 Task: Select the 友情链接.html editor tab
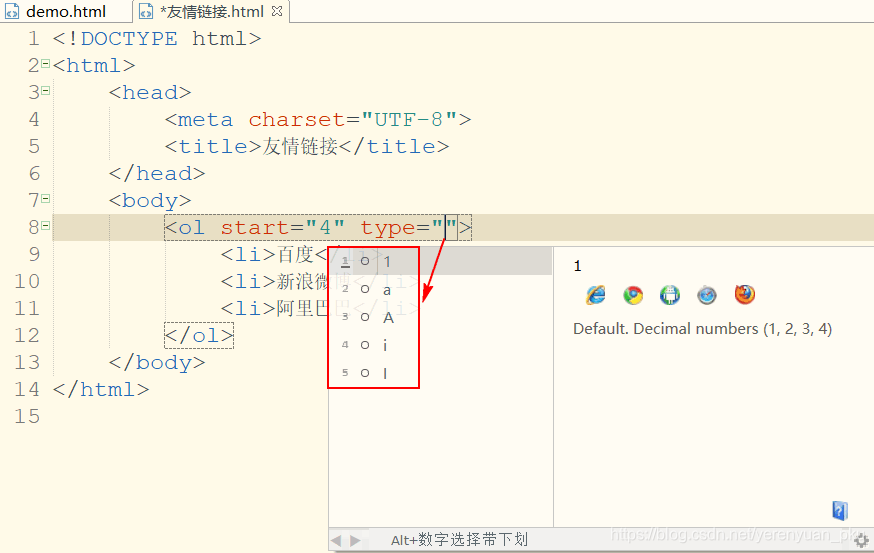point(211,11)
